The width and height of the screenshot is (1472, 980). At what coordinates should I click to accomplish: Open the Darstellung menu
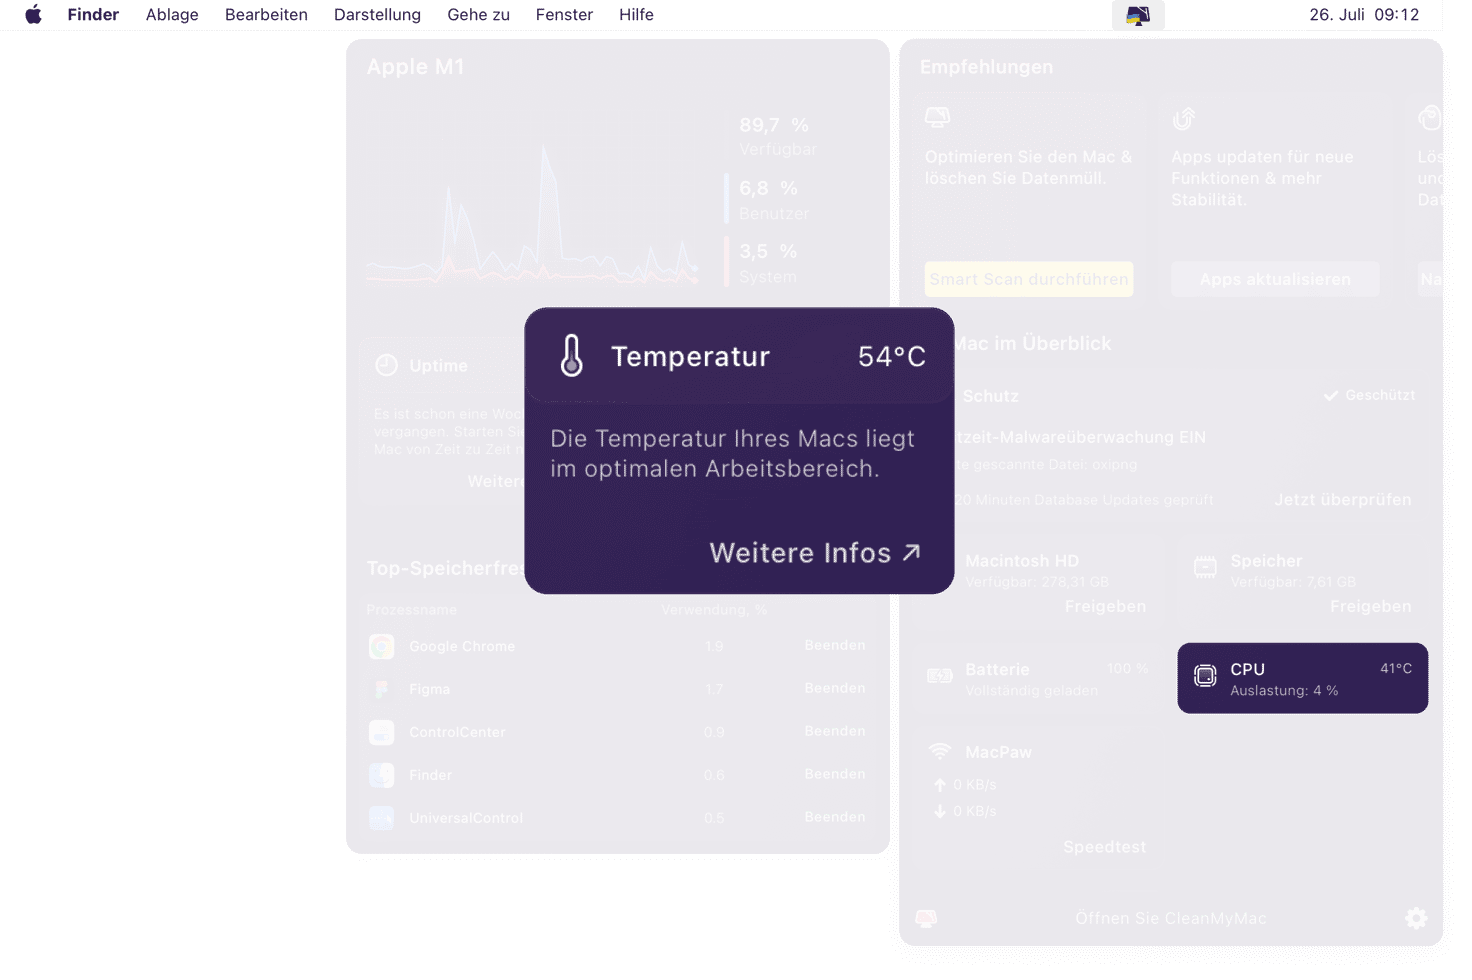pyautogui.click(x=377, y=14)
